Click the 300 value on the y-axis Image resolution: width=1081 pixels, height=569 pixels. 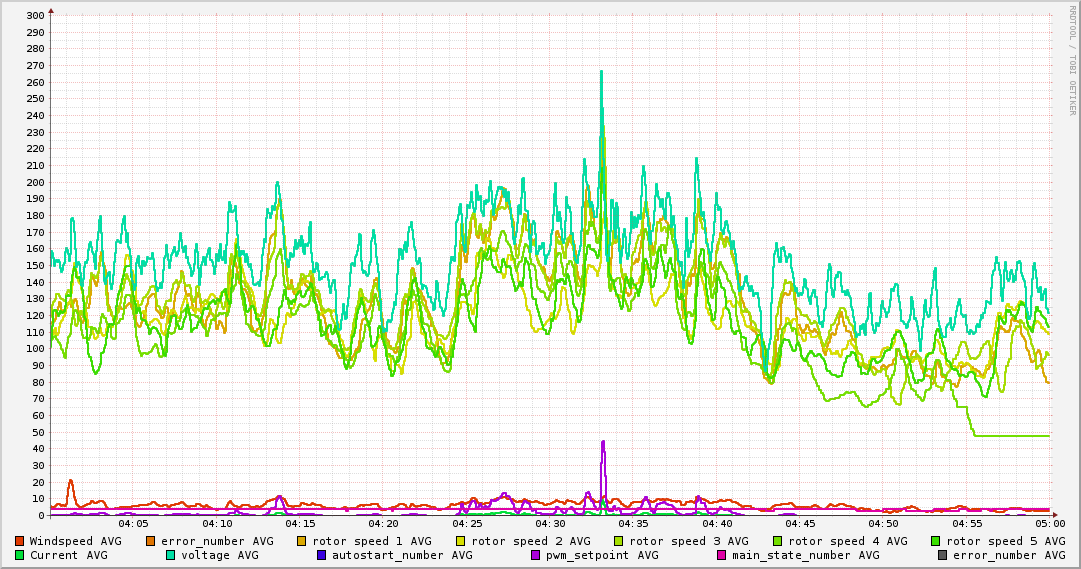click(35, 16)
